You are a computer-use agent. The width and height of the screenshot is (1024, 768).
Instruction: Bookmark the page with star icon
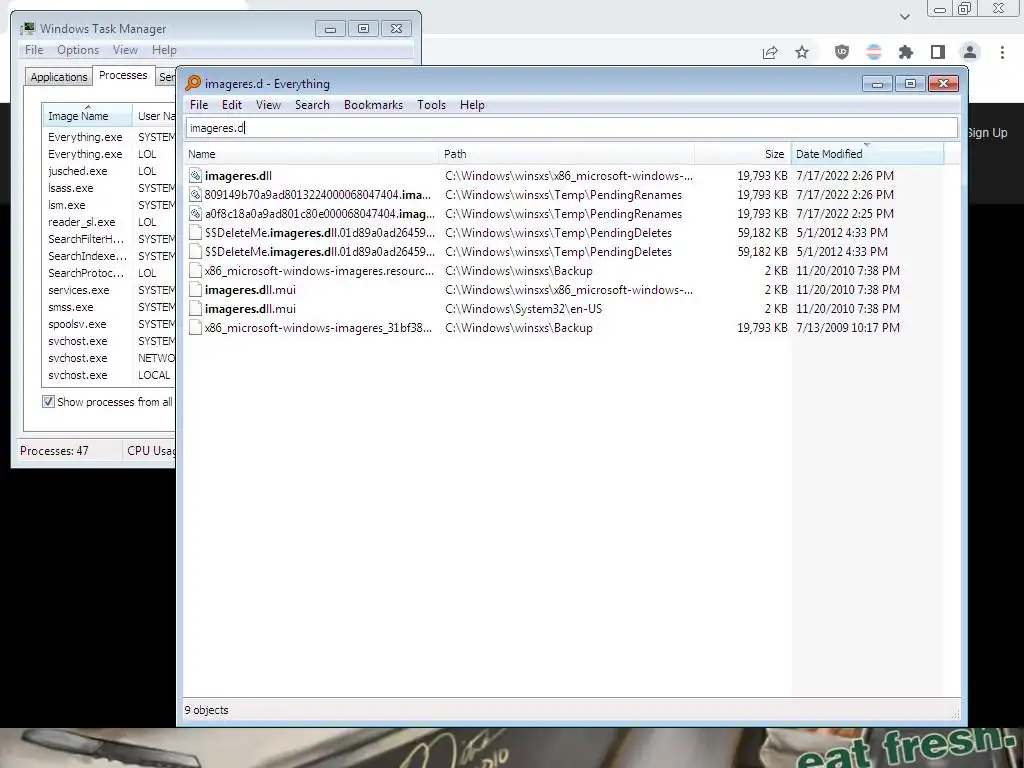pos(802,52)
